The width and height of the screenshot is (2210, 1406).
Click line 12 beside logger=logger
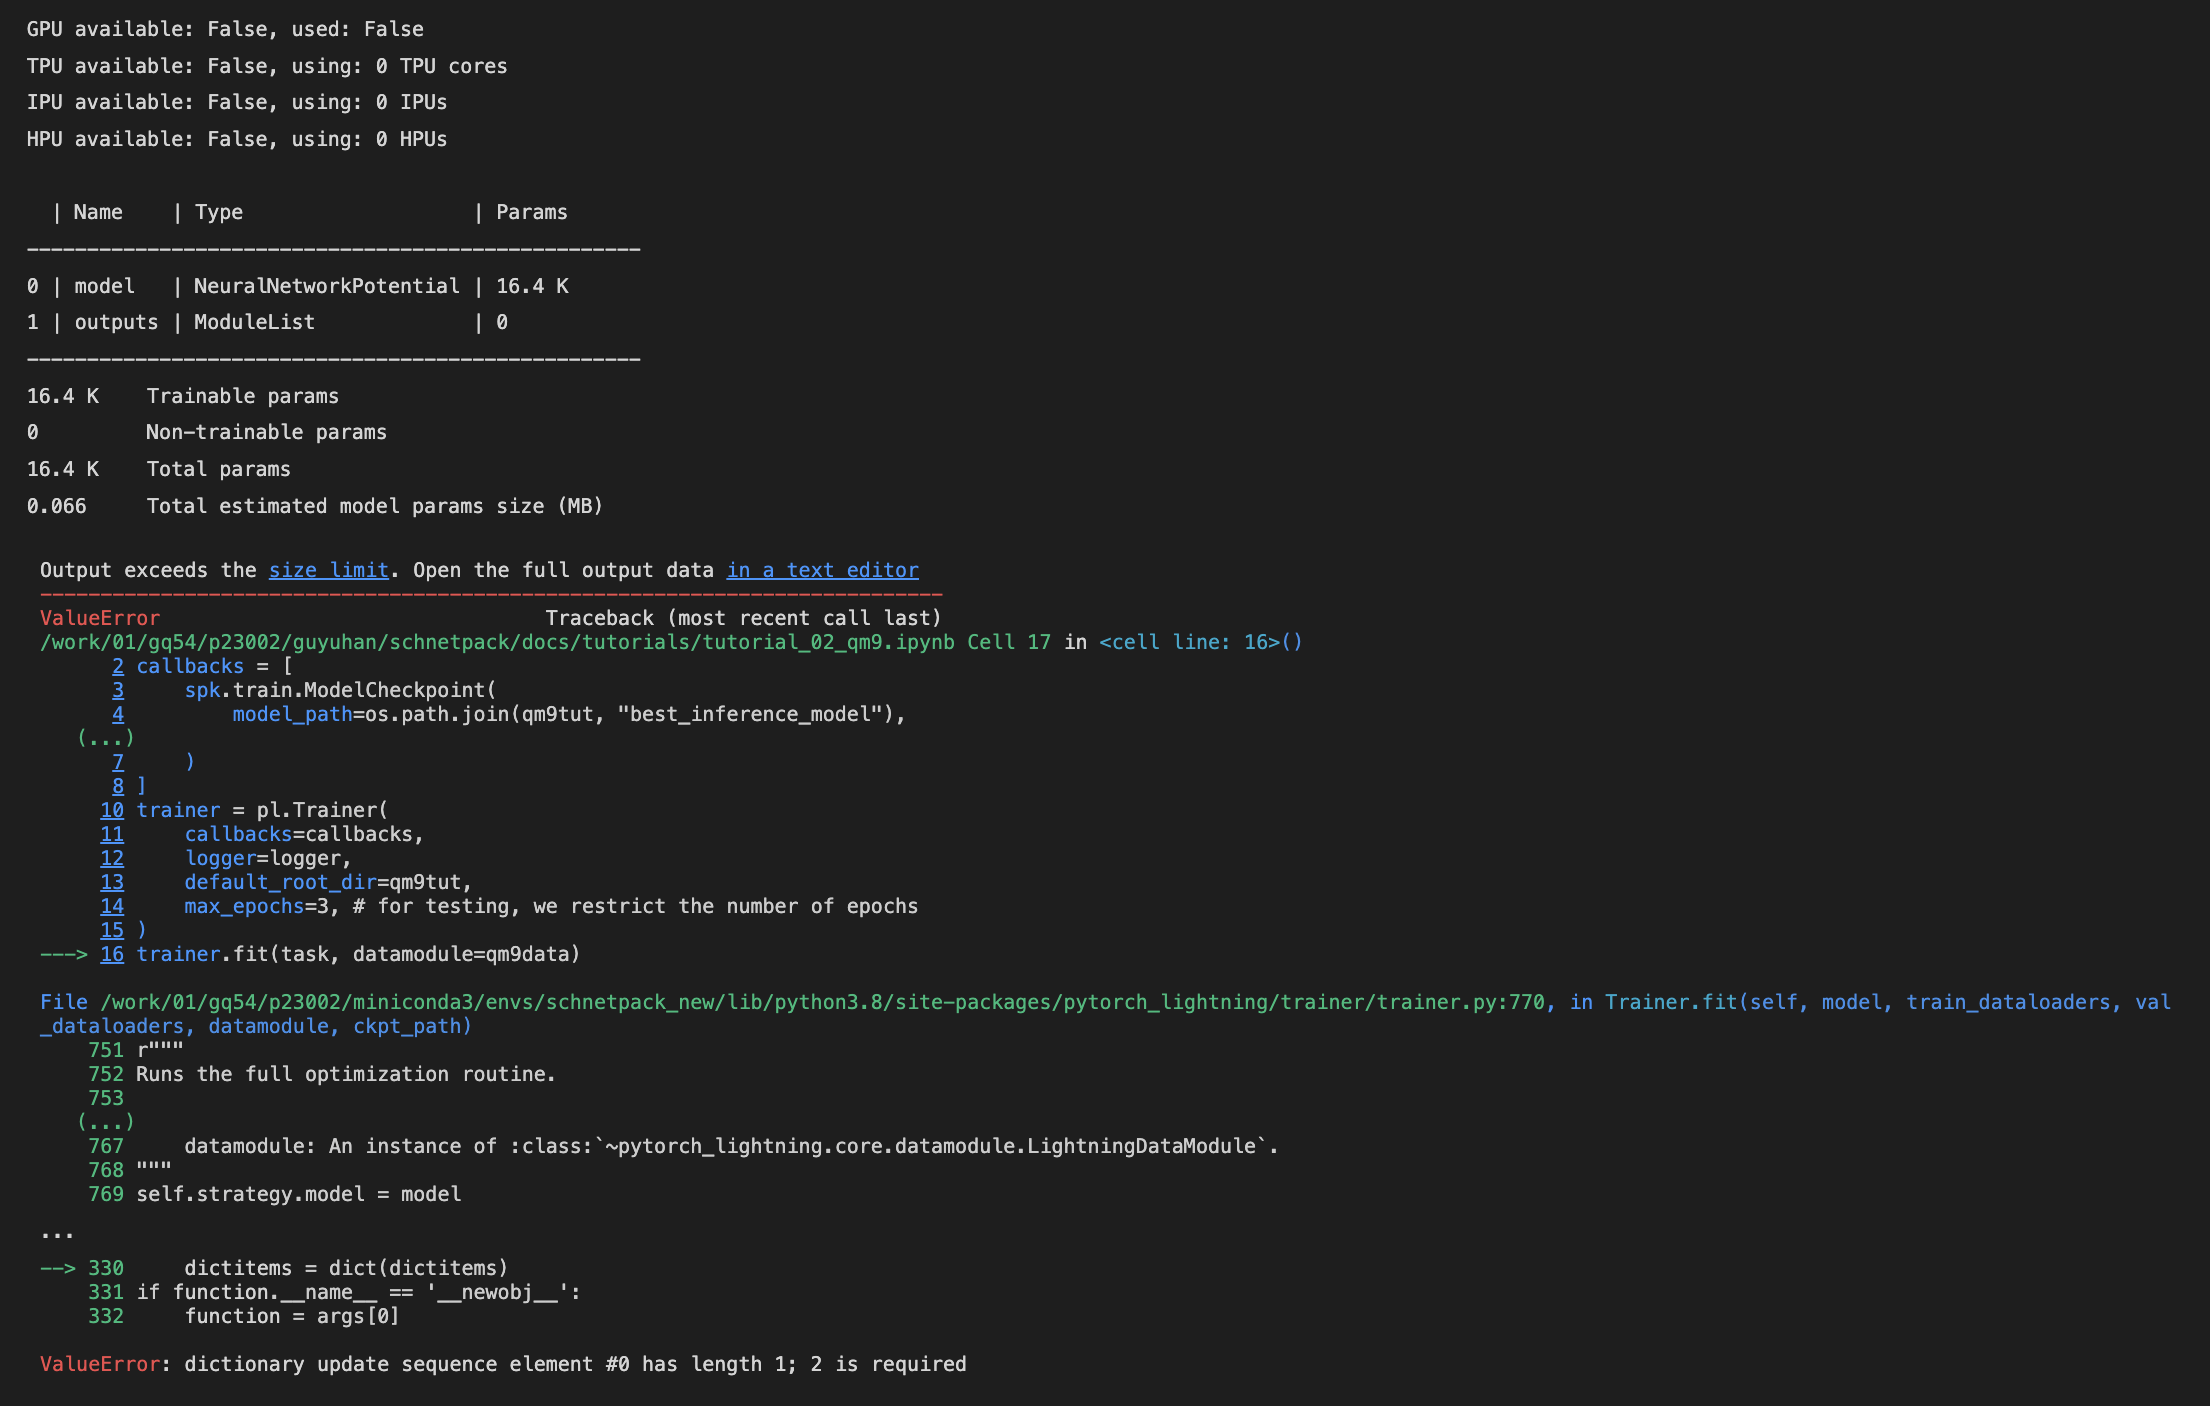[x=111, y=858]
